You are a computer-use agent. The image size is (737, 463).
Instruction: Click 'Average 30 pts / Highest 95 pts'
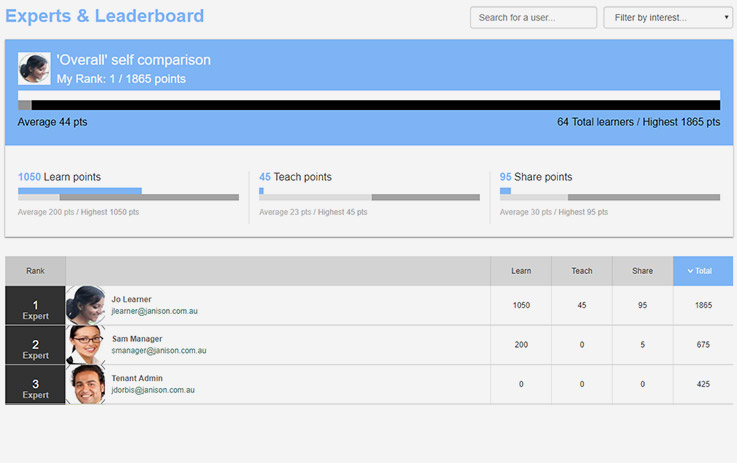click(x=554, y=212)
